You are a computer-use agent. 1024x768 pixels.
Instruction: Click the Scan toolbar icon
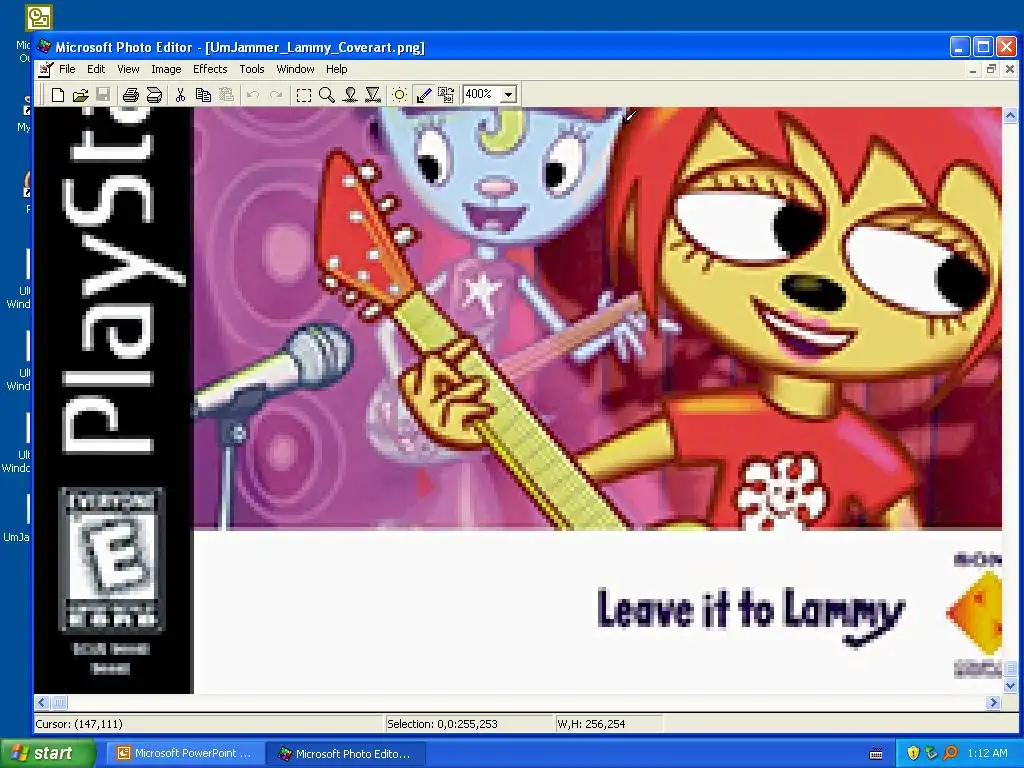[154, 95]
